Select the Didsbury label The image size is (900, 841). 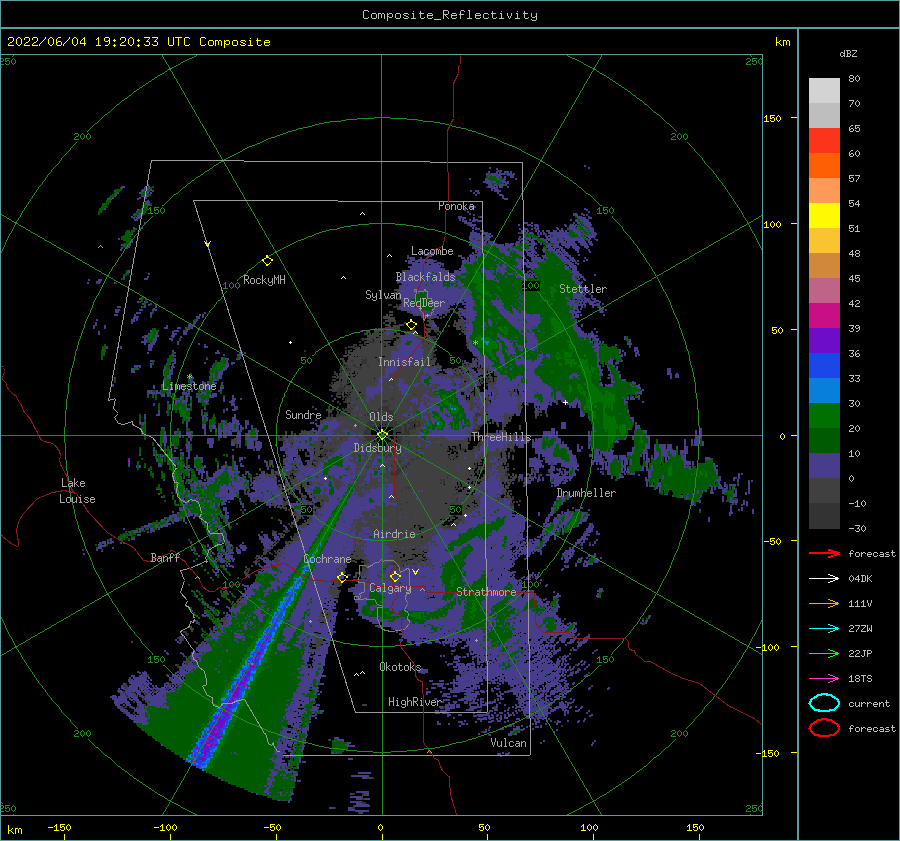tap(377, 448)
